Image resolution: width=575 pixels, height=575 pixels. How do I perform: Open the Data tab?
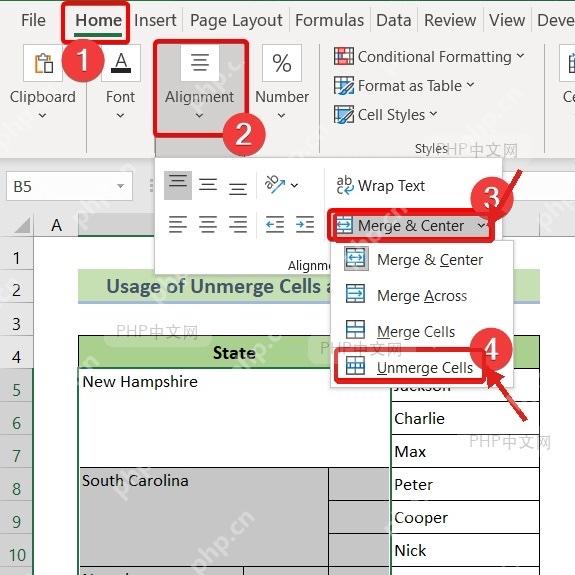(393, 20)
